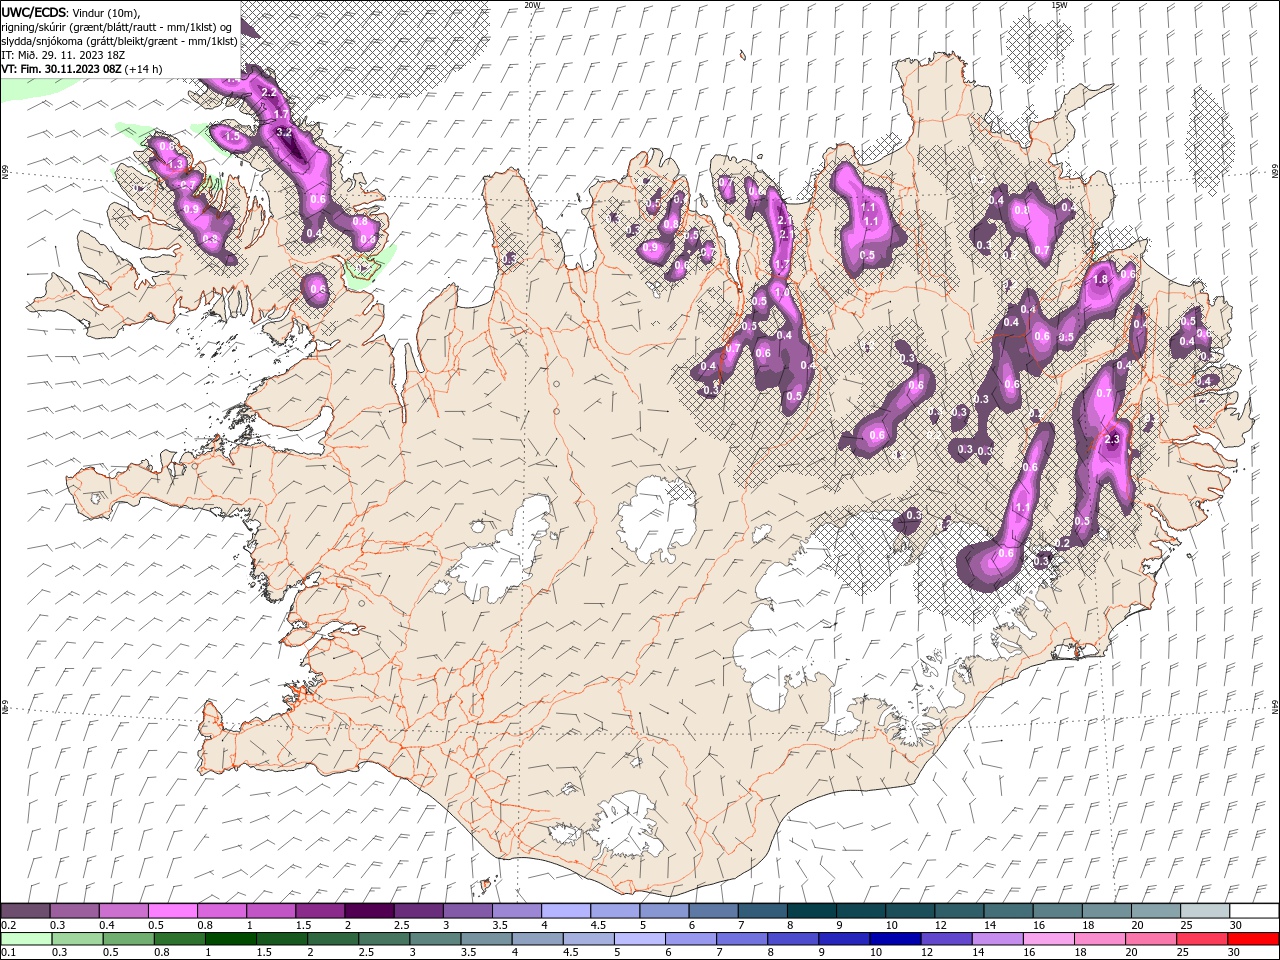Select the lavender 4 swatch, upper legend row

click(x=566, y=911)
